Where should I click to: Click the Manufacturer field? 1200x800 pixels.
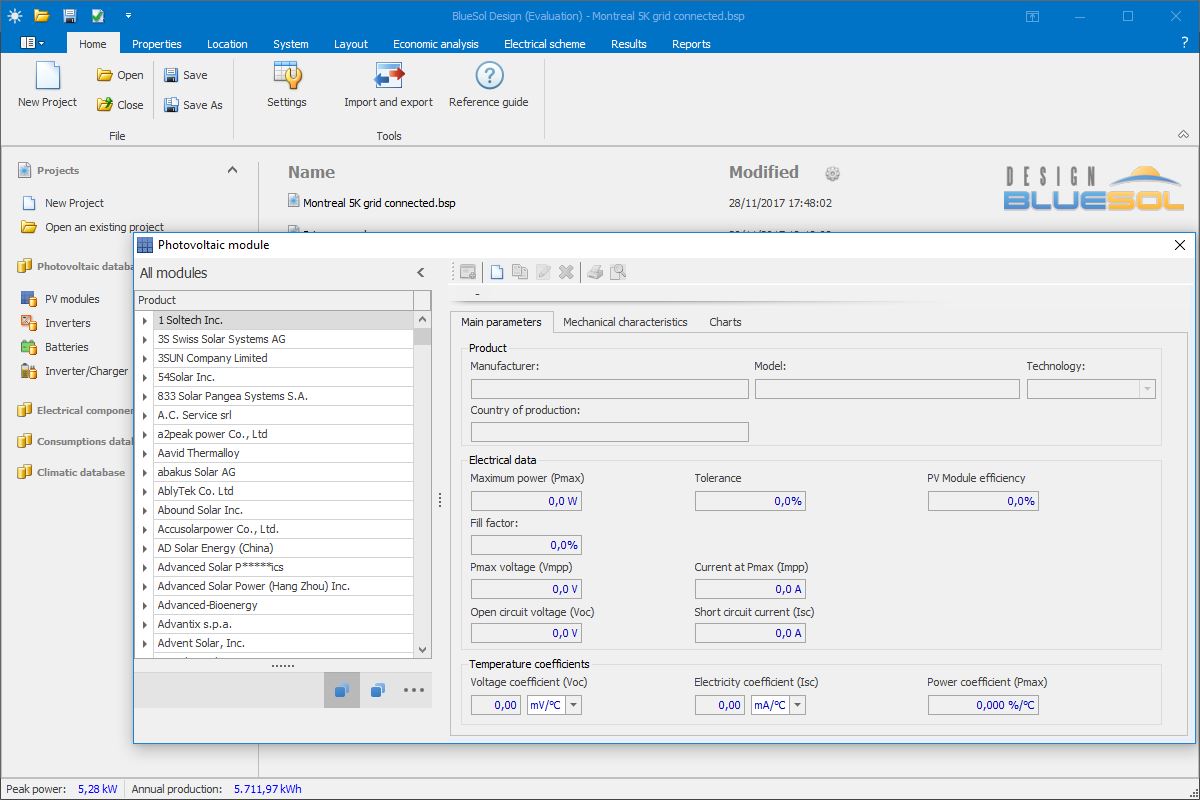(610, 389)
